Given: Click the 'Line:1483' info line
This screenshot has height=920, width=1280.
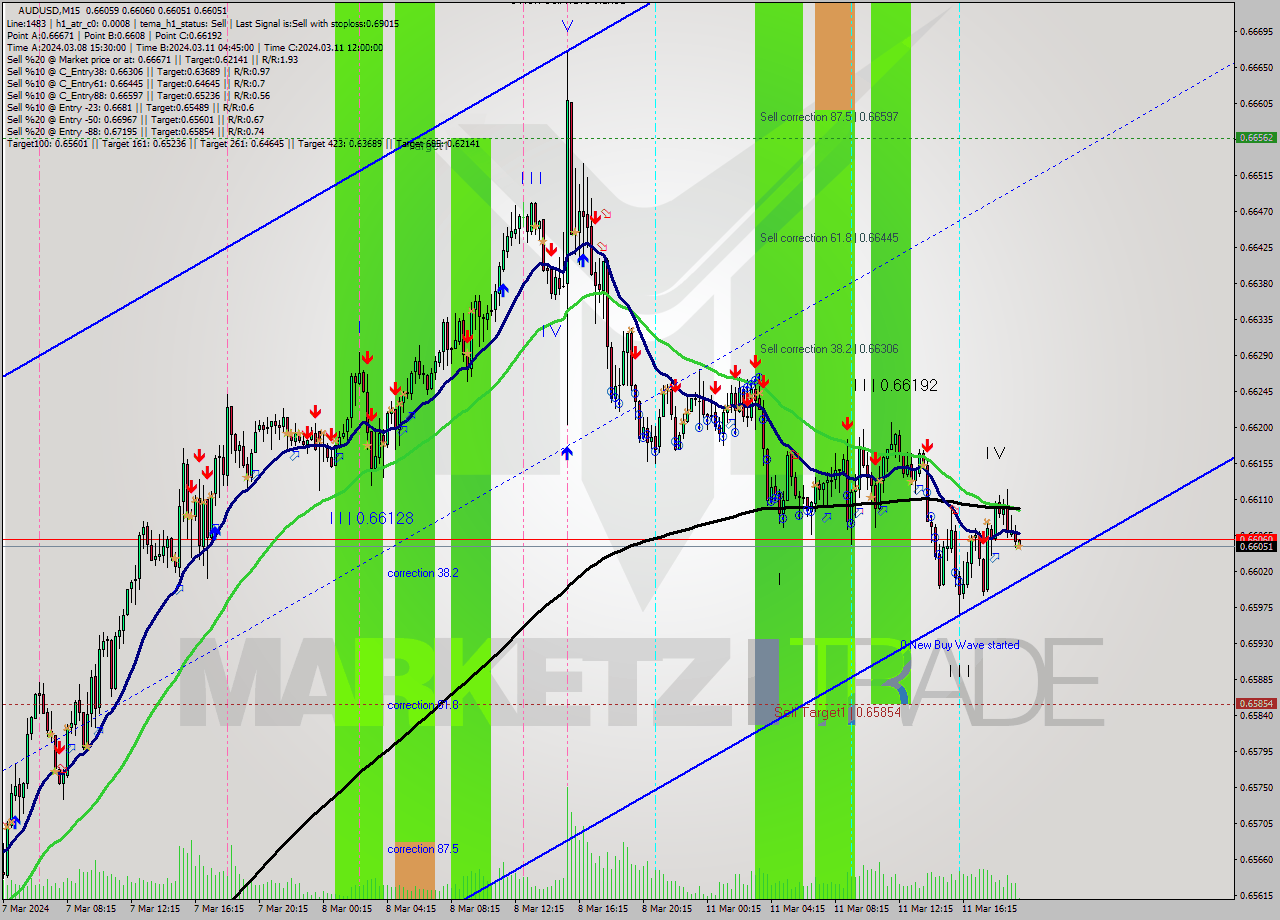Looking at the screenshot, I should click(202, 23).
